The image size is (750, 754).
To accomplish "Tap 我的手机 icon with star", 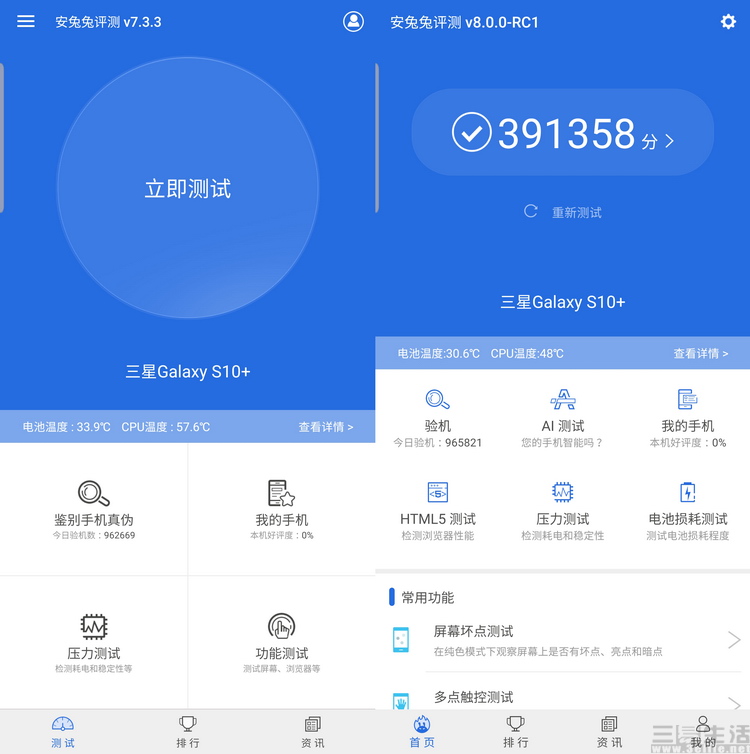I will point(282,493).
